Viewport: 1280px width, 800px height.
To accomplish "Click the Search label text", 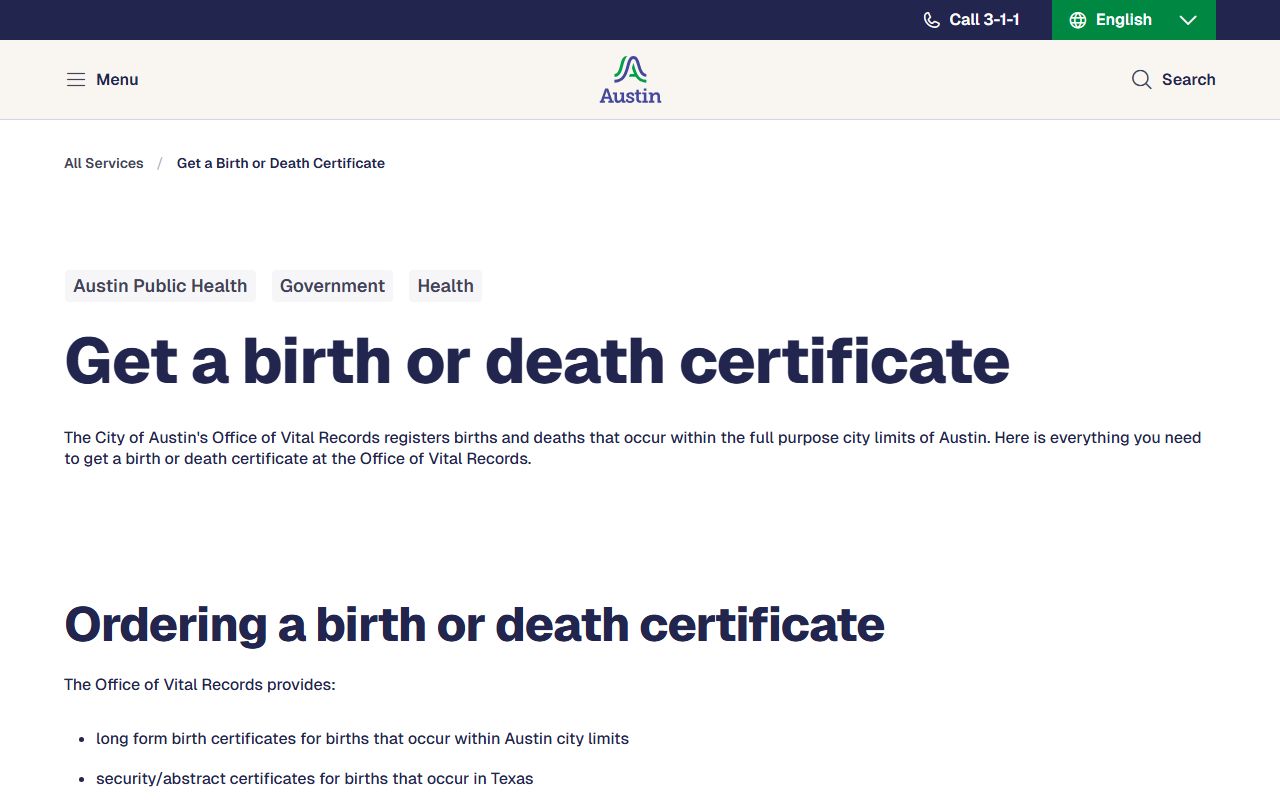I will click(1189, 80).
